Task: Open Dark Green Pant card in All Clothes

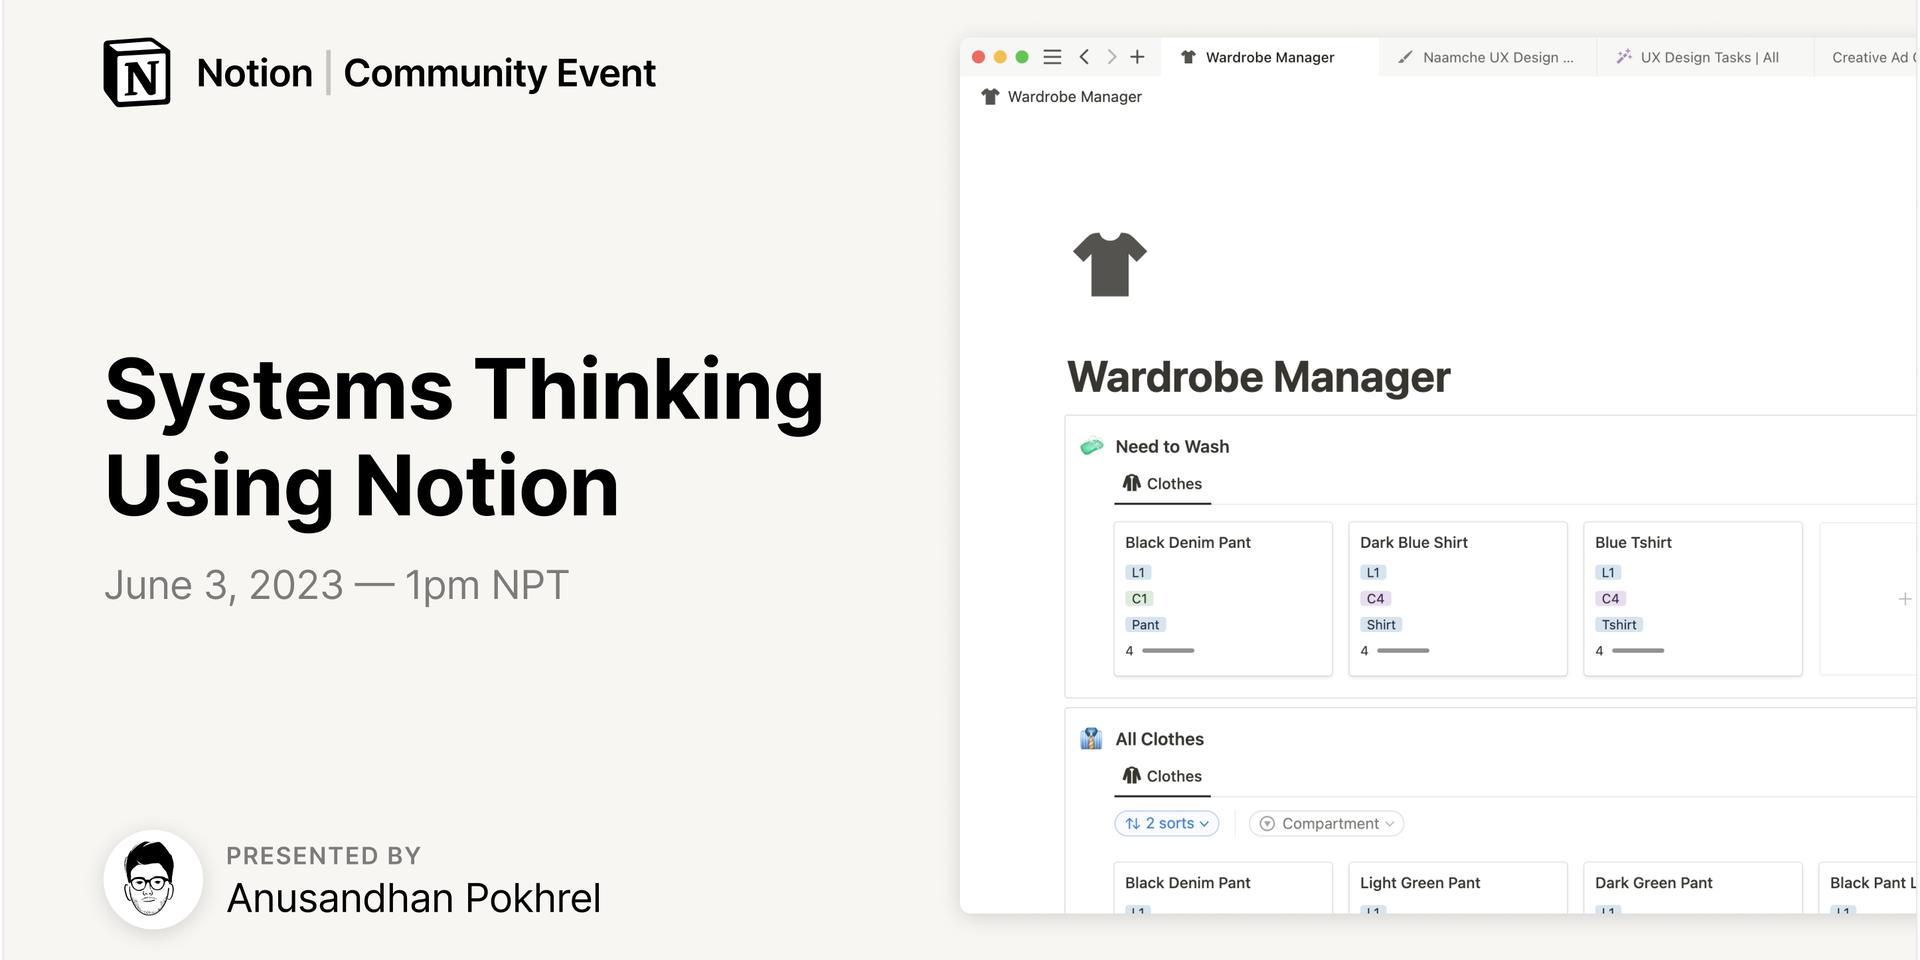Action: pos(1693,888)
